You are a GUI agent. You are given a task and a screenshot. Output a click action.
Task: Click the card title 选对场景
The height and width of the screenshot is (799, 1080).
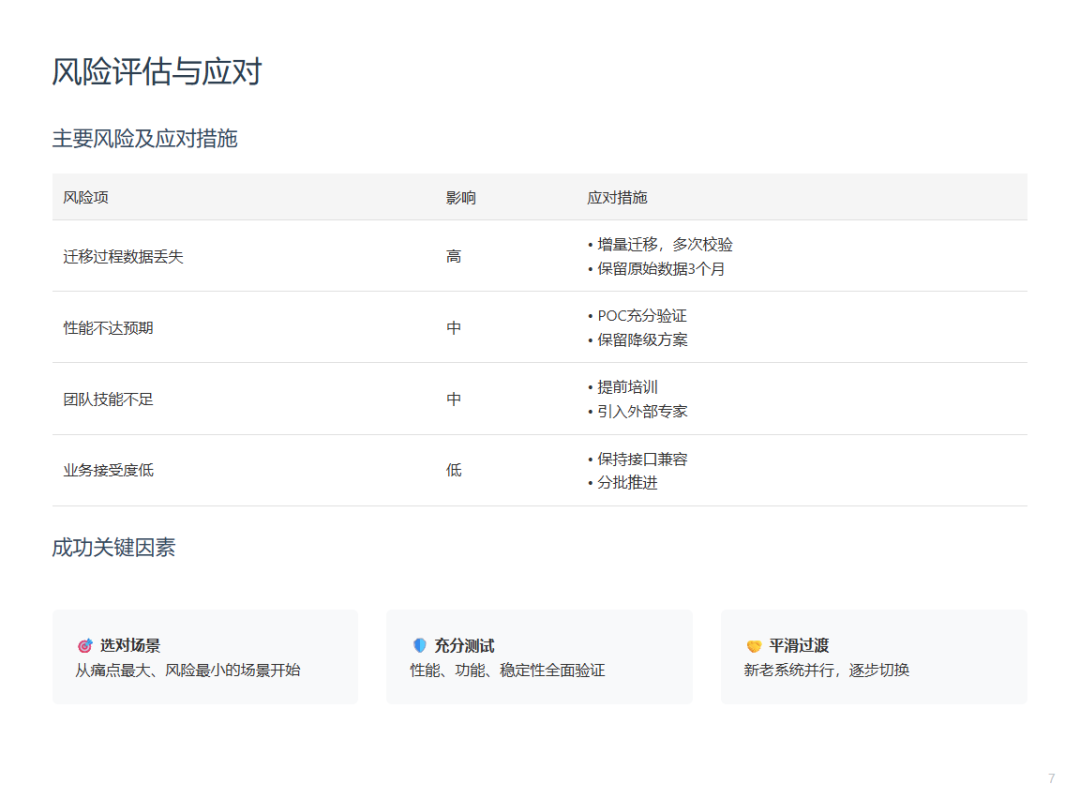tap(130, 645)
